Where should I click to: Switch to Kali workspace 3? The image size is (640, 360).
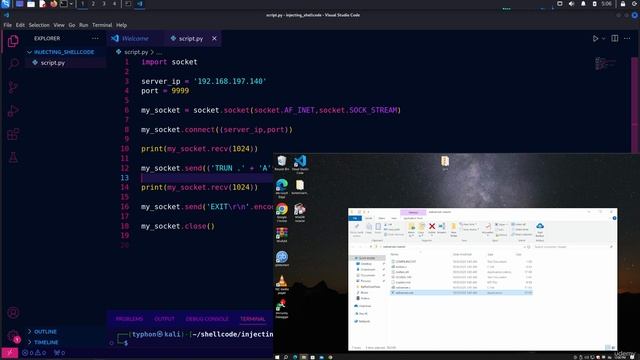click(104, 4)
